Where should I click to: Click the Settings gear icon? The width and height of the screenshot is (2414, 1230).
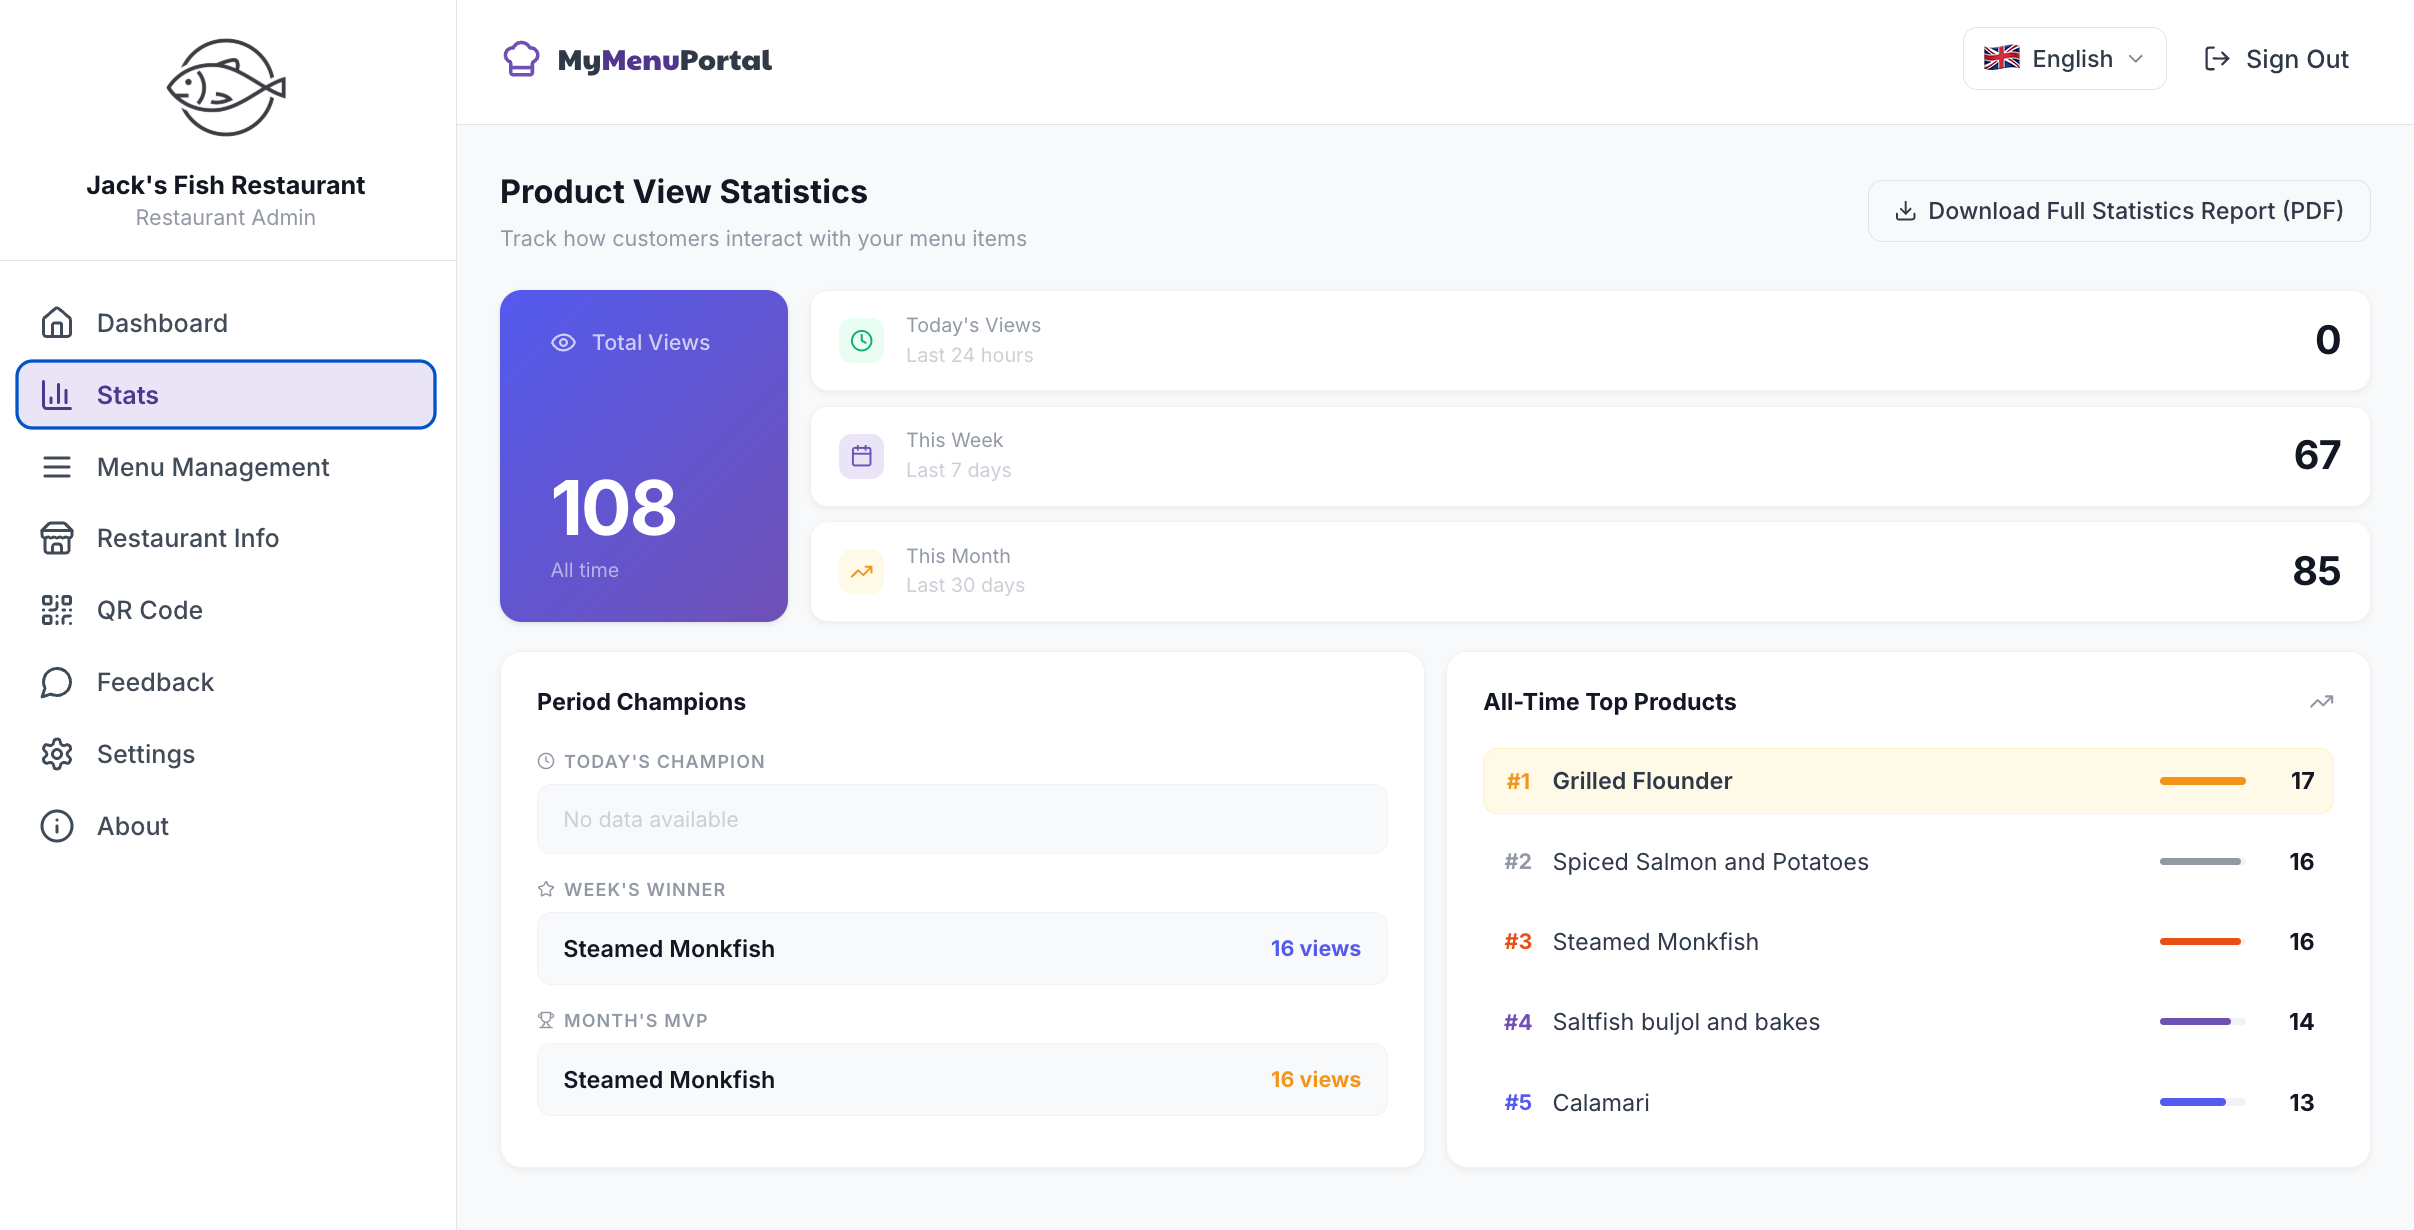pyautogui.click(x=57, y=754)
